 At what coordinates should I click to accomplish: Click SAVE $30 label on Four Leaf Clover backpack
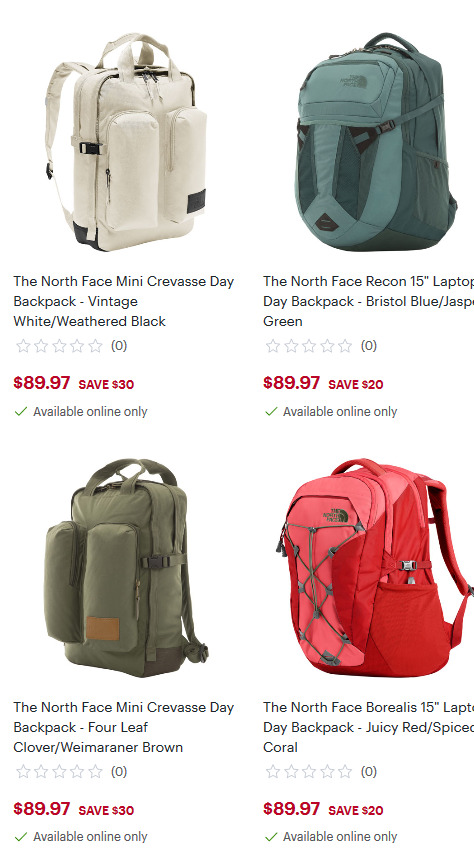coord(106,810)
